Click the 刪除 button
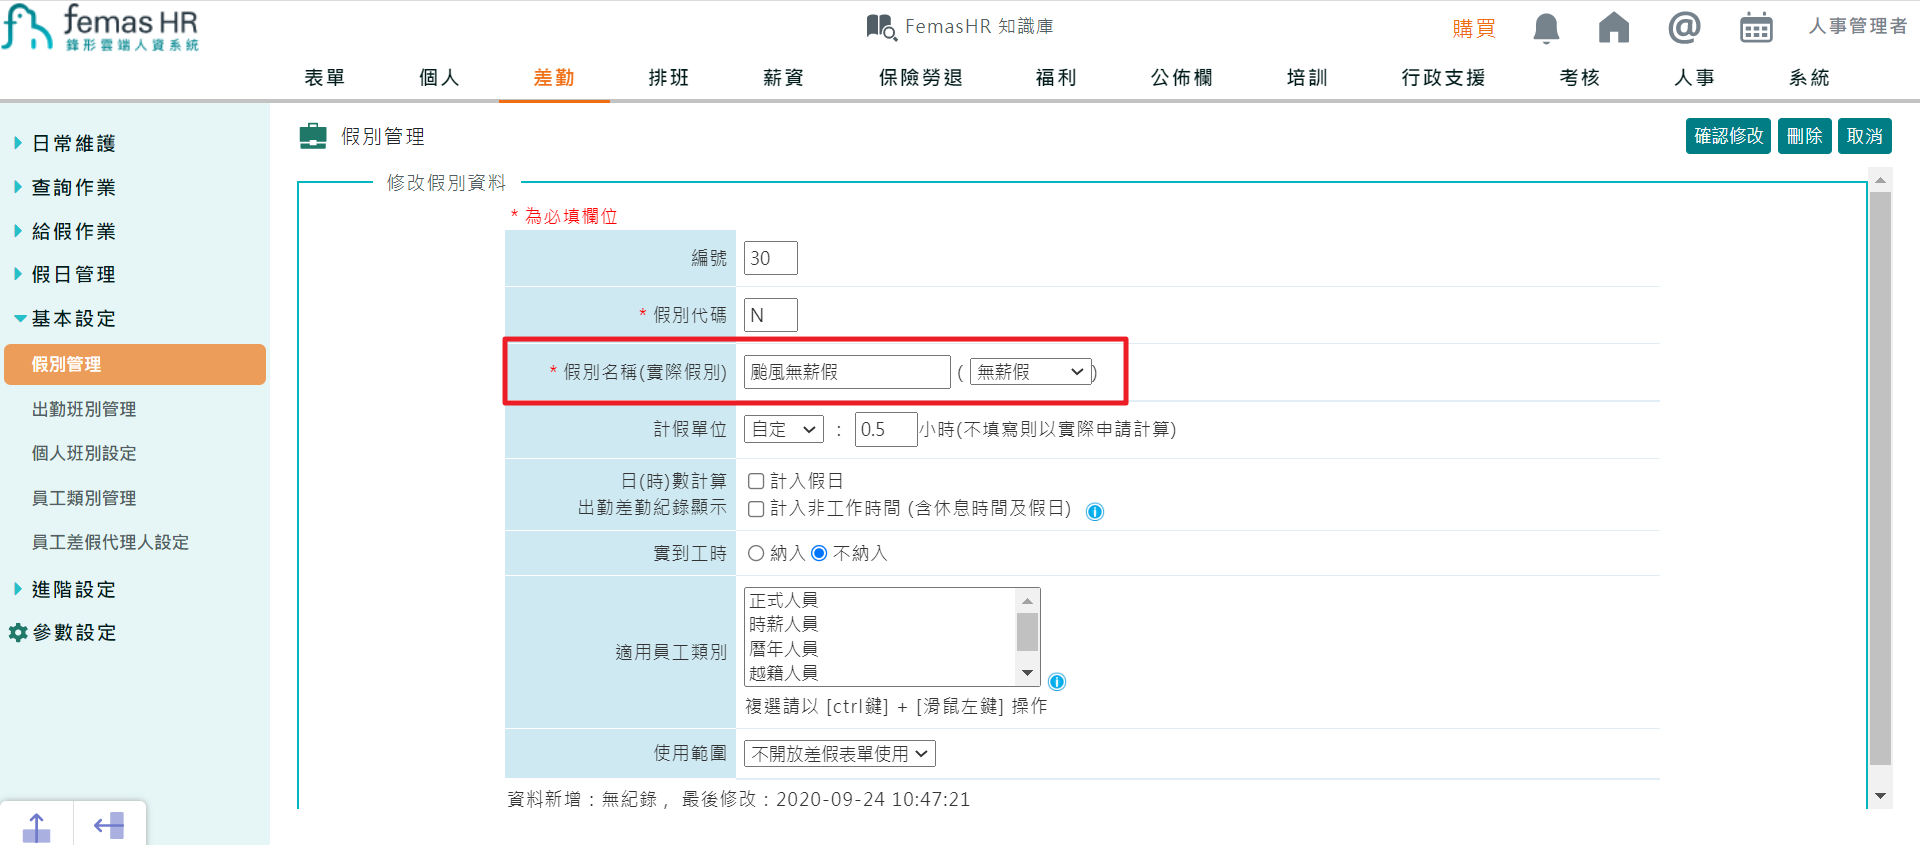Image resolution: width=1920 pixels, height=845 pixels. click(x=1805, y=136)
